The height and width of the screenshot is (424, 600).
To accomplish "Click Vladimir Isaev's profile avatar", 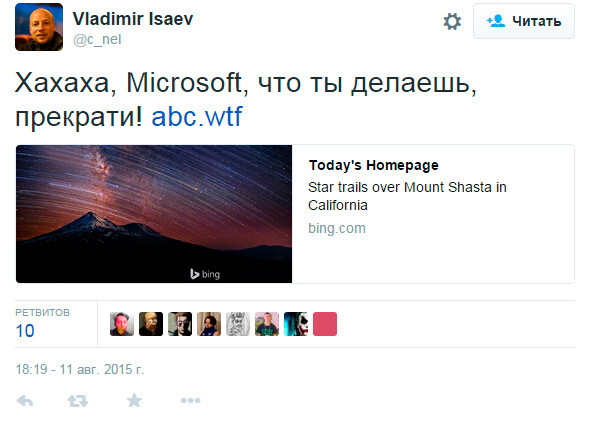I will tap(40, 27).
